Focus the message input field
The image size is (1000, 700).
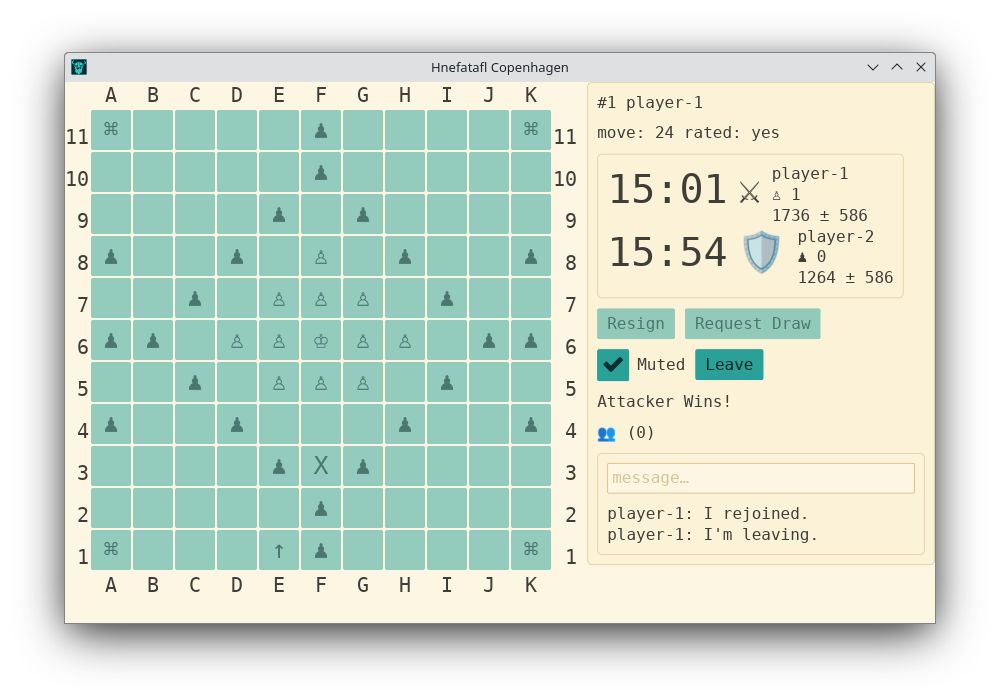pyautogui.click(x=761, y=478)
